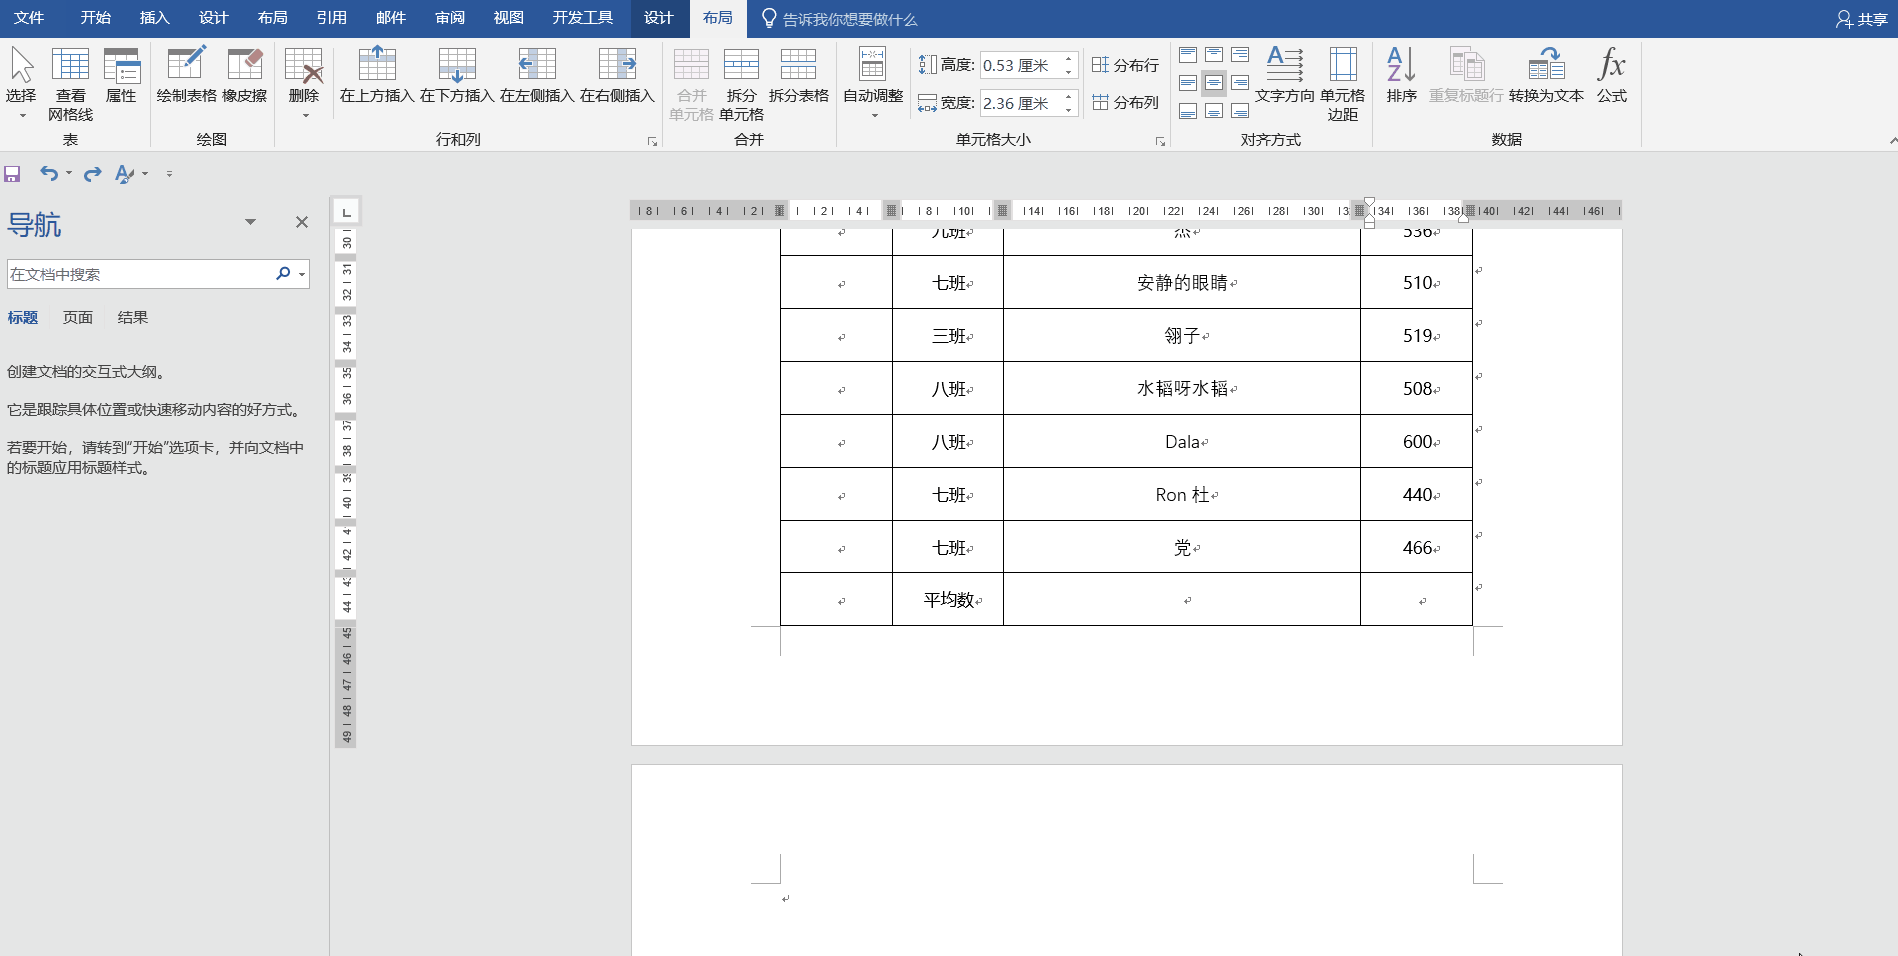Select the Pages (页面) navigation tab
This screenshot has width=1898, height=956.
point(78,317)
